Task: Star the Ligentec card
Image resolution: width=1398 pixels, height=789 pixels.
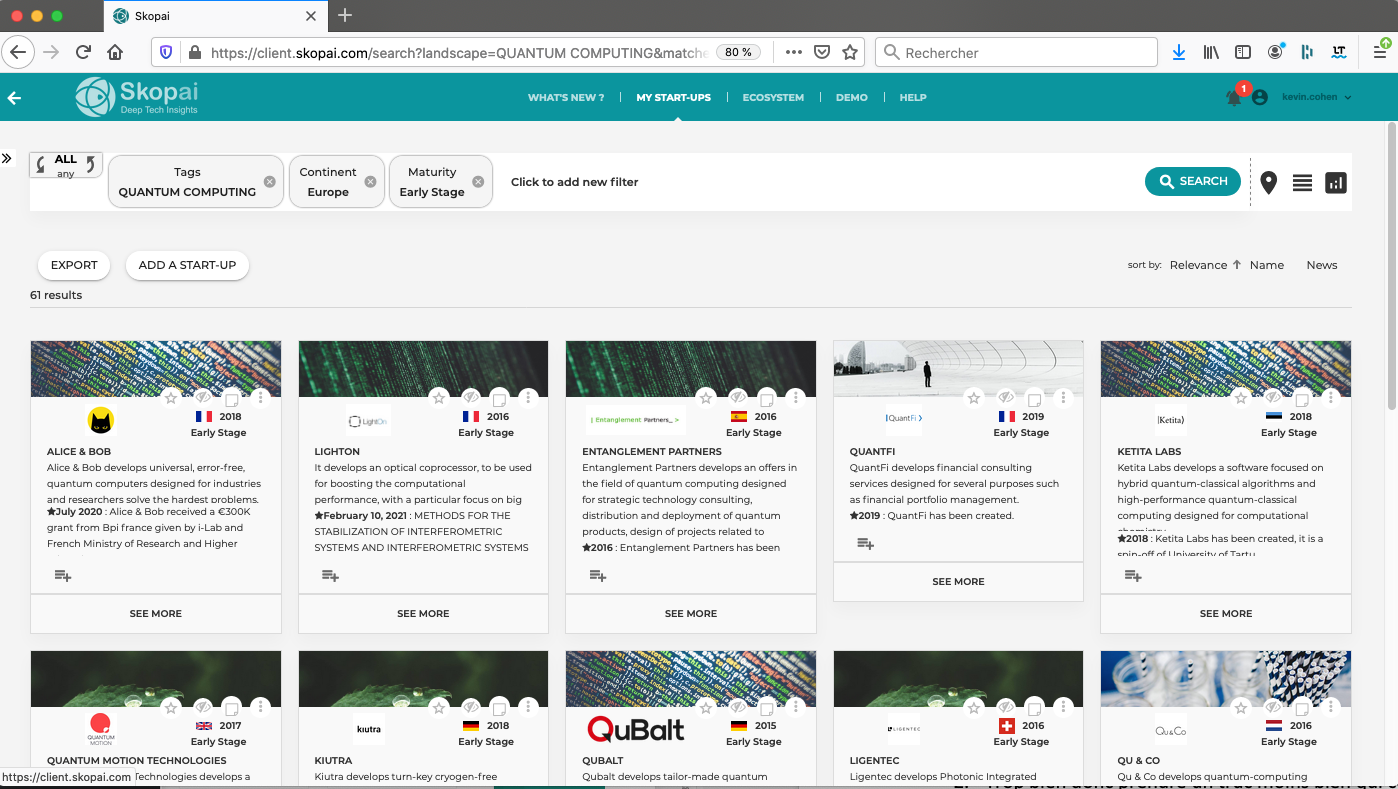Action: click(973, 707)
